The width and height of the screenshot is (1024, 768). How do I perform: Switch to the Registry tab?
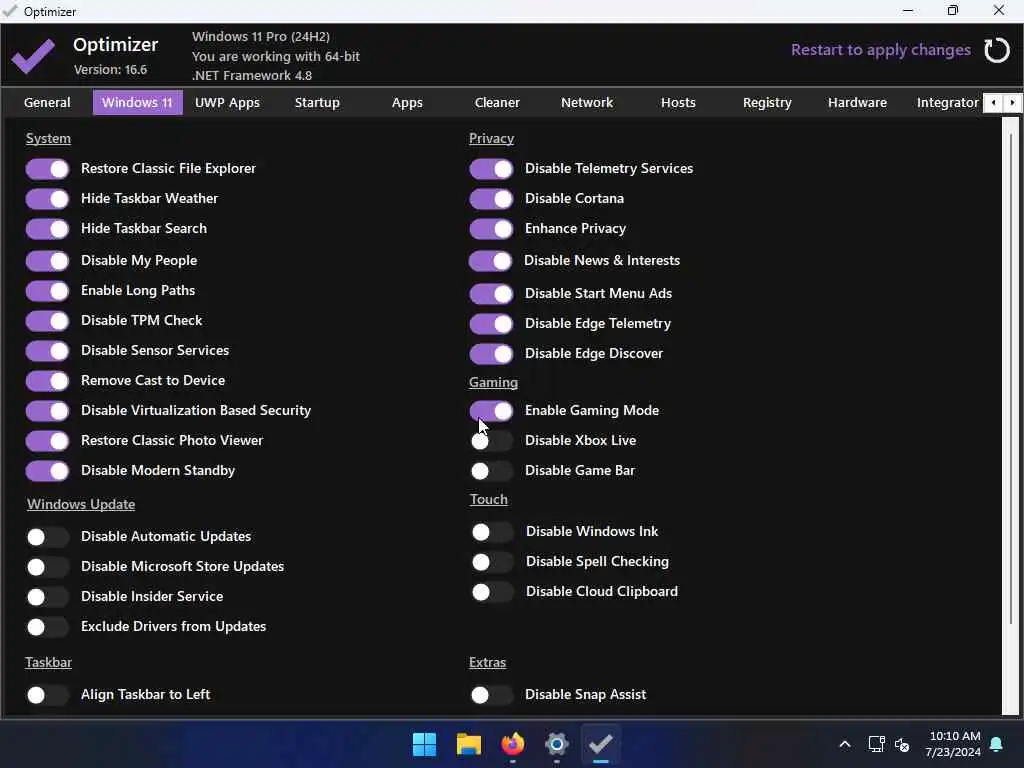[767, 103]
